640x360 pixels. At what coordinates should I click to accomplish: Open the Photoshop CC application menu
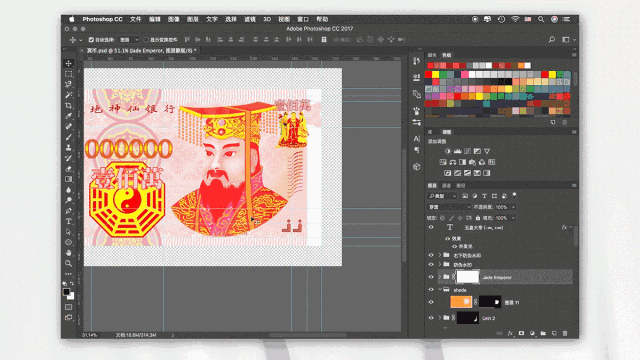tap(102, 19)
